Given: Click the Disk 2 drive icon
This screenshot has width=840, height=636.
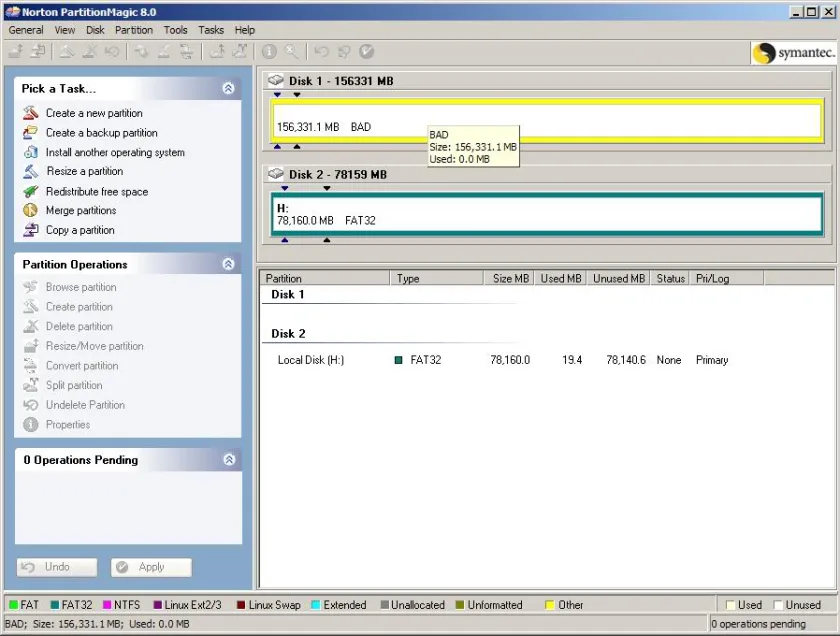Looking at the screenshot, I should click(276, 174).
